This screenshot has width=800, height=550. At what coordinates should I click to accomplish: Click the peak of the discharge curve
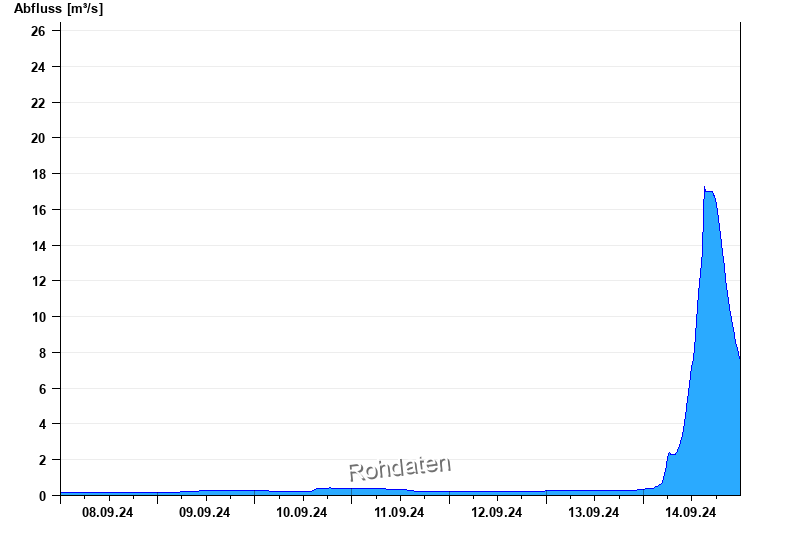[x=705, y=188]
